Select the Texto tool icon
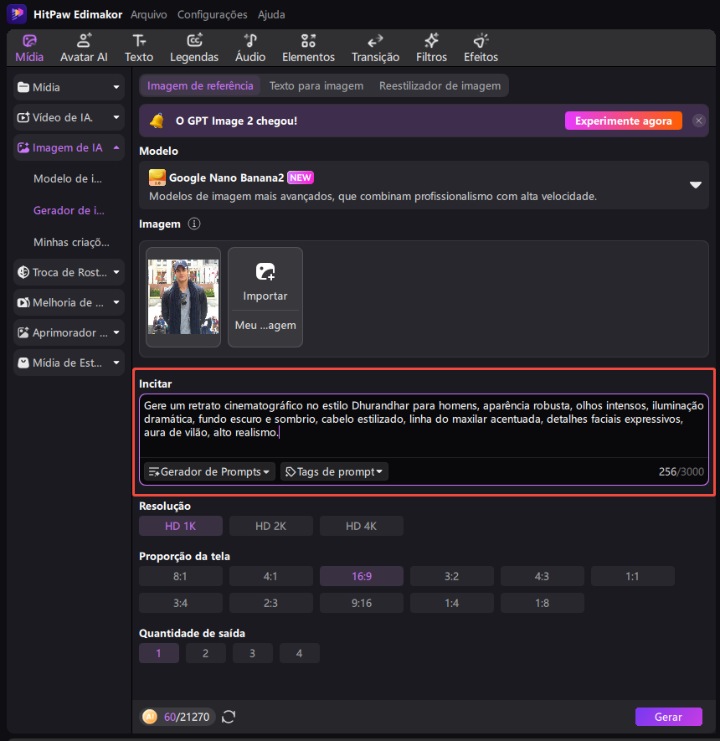 coord(139,41)
